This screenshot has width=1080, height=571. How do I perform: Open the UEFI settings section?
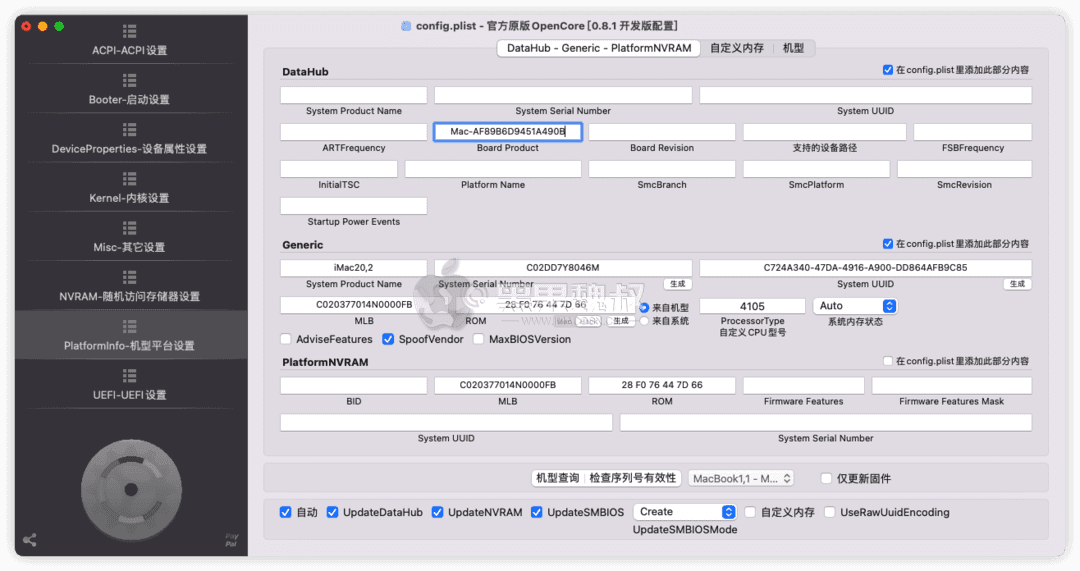coord(129,385)
